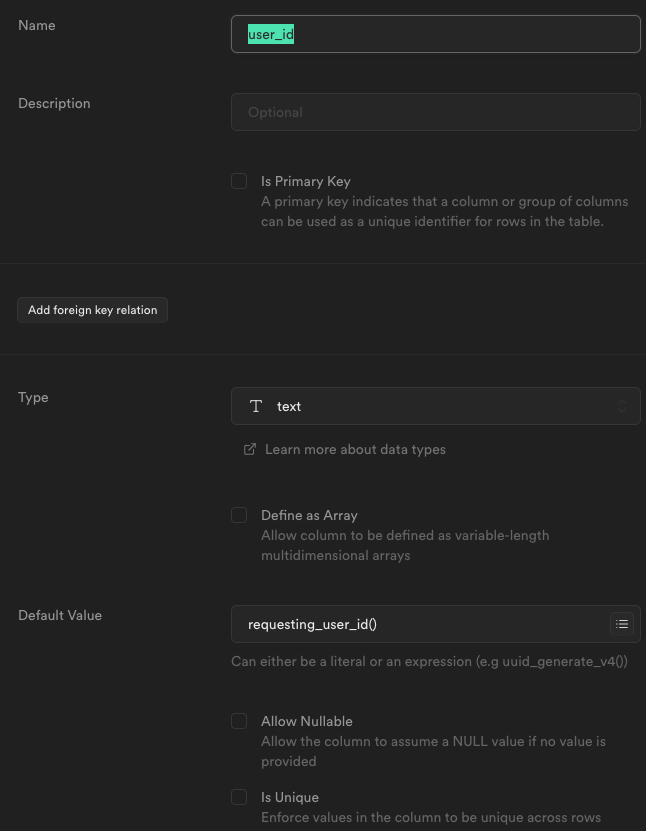Focus the optional Description input field
The image size is (646, 831).
click(x=435, y=112)
